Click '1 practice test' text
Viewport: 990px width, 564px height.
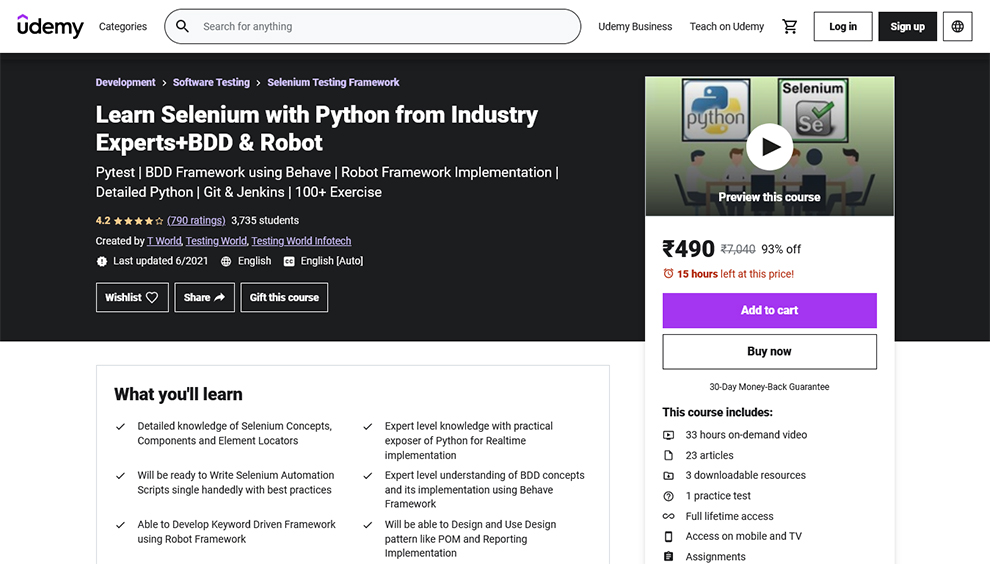pyautogui.click(x=718, y=496)
